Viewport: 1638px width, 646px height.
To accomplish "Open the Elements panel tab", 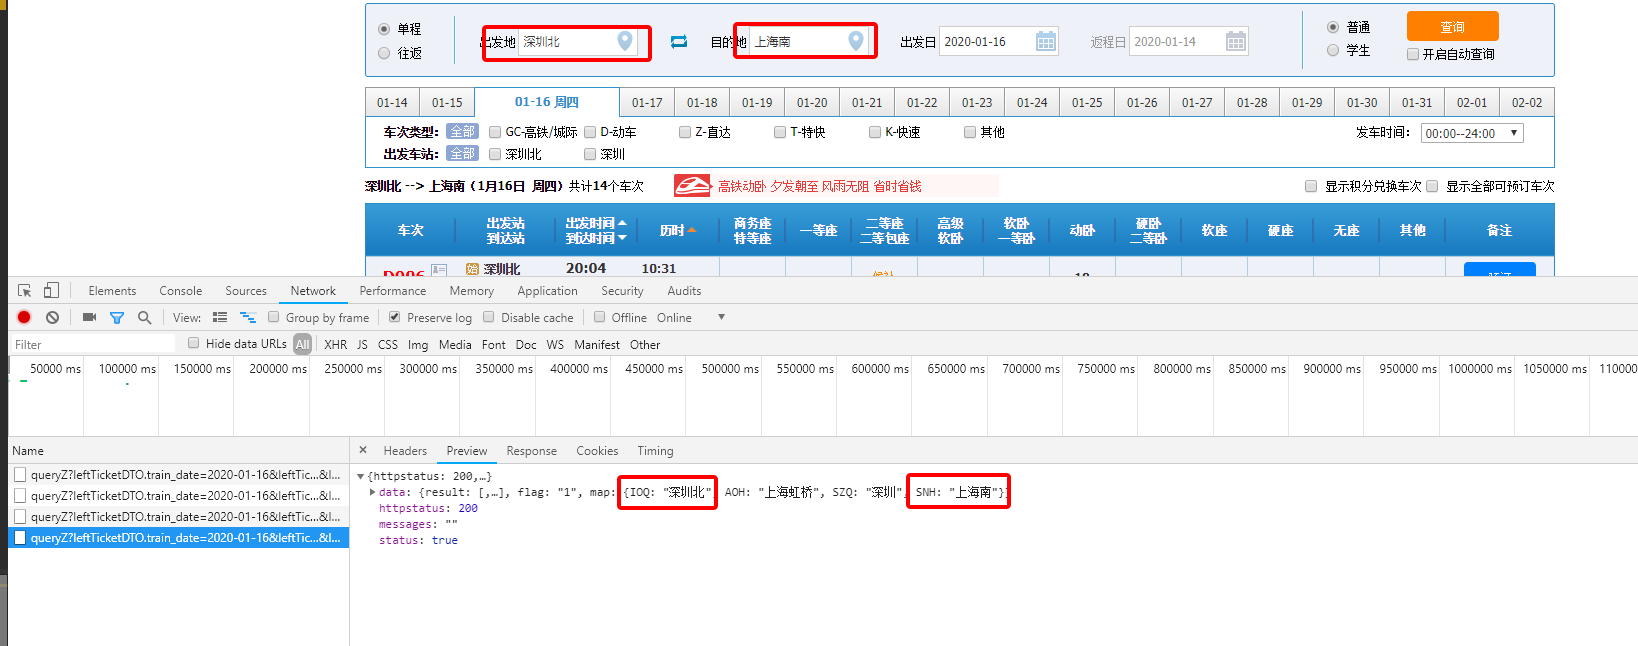I will 112,291.
